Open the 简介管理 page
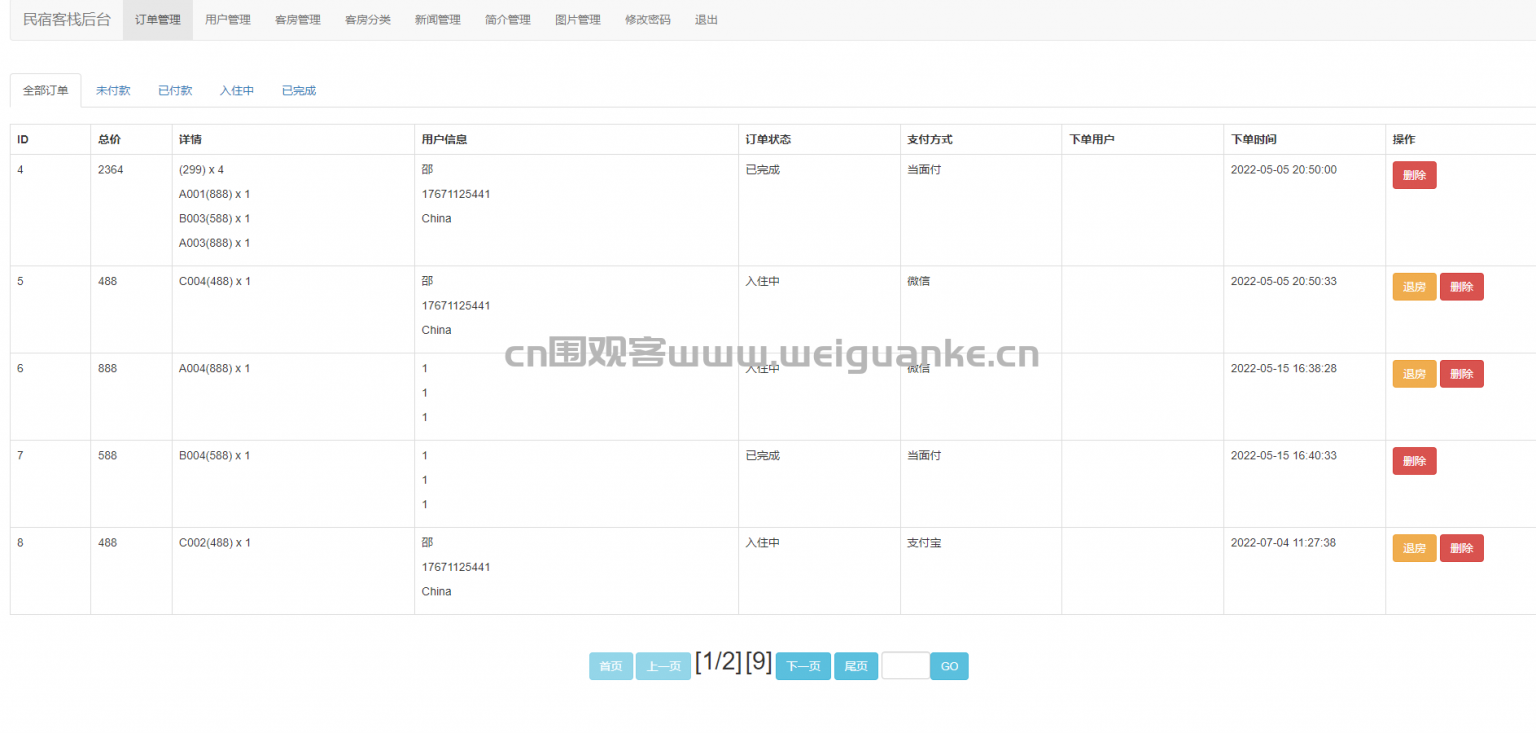This screenshot has width=1536, height=733. pos(508,20)
